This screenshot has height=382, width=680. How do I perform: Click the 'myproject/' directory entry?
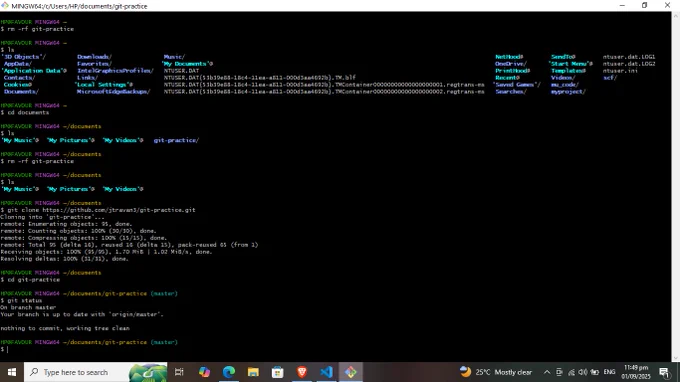[x=568, y=91]
